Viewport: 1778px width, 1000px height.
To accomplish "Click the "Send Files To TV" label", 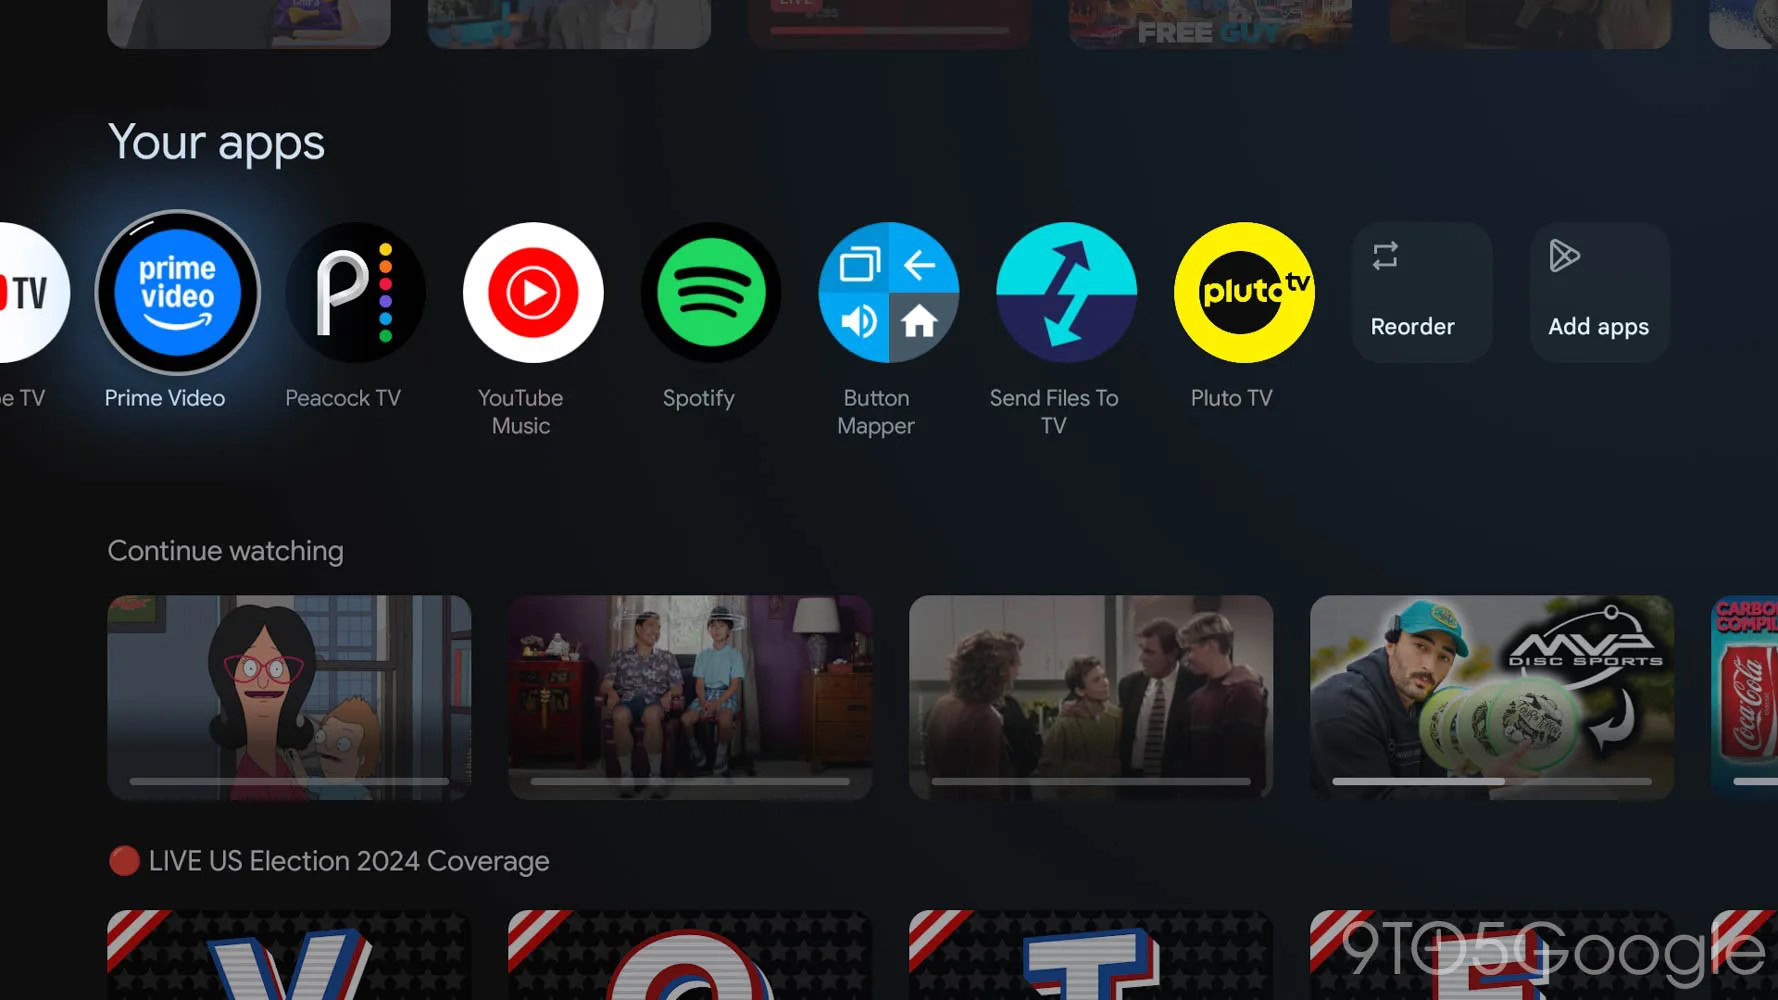I will 1054,412.
